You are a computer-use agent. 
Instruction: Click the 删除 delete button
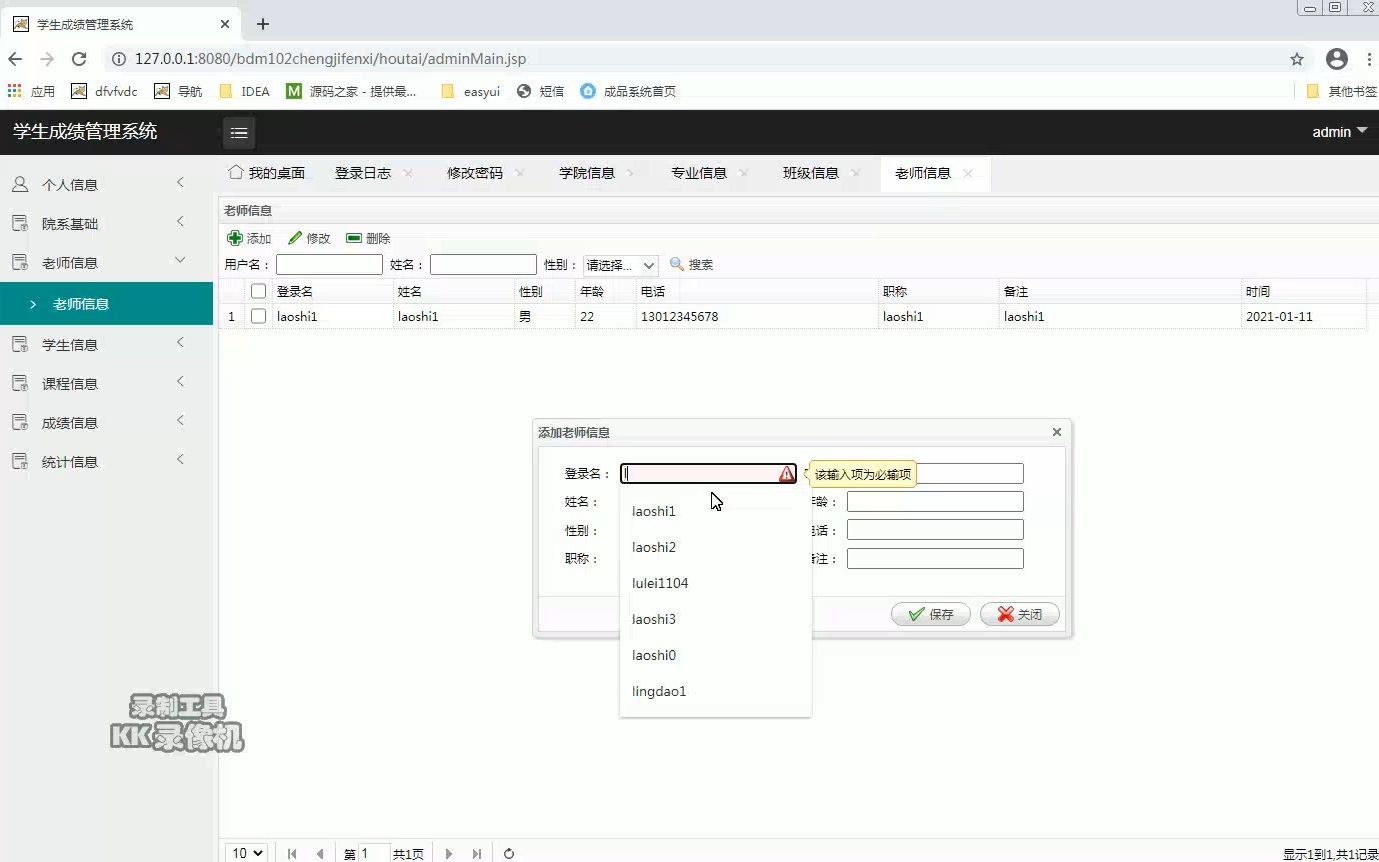(368, 238)
